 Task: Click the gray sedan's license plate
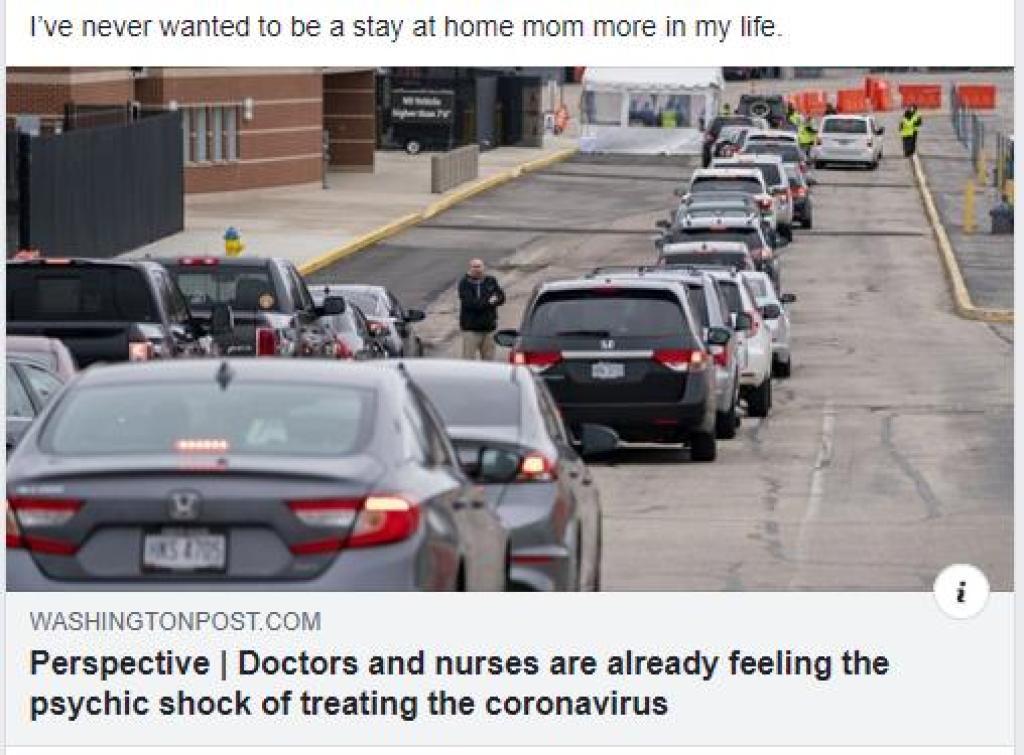pyautogui.click(x=184, y=551)
